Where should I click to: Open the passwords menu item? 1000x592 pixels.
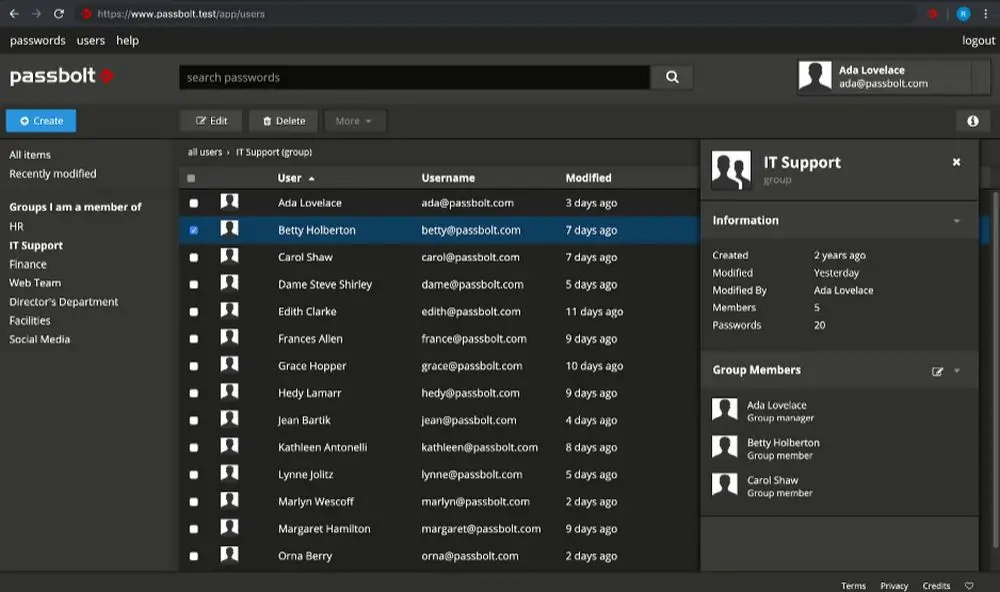tap(38, 40)
